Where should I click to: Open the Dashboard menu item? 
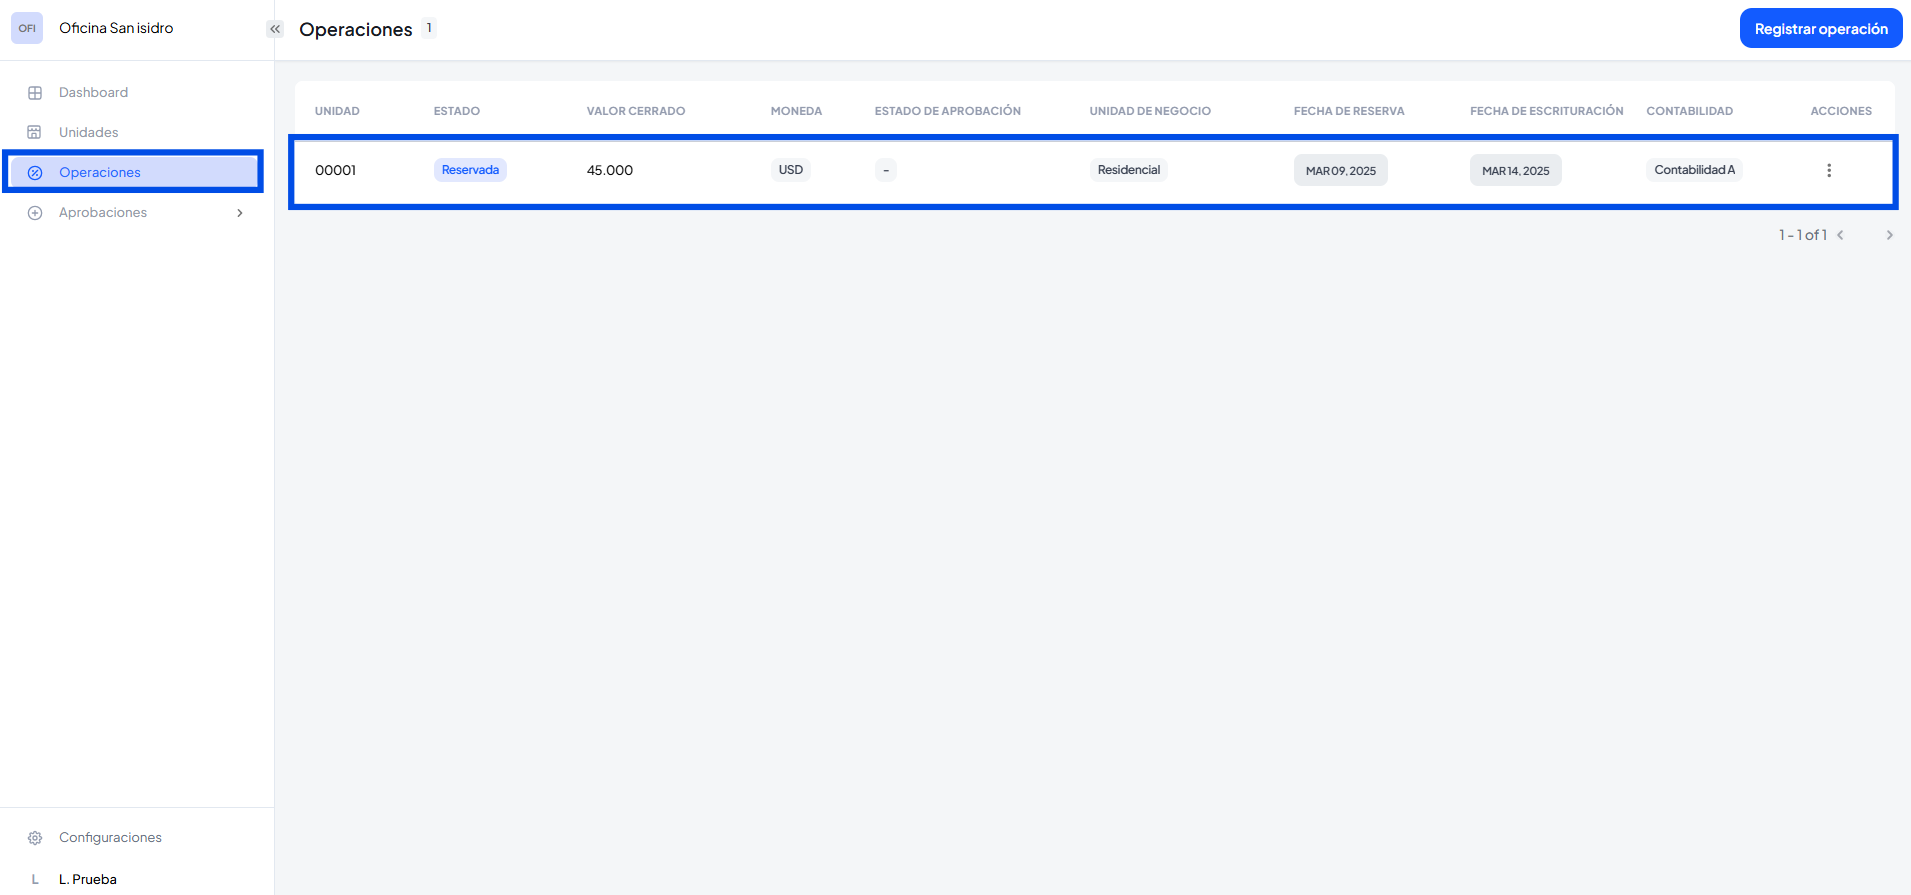[x=93, y=93]
